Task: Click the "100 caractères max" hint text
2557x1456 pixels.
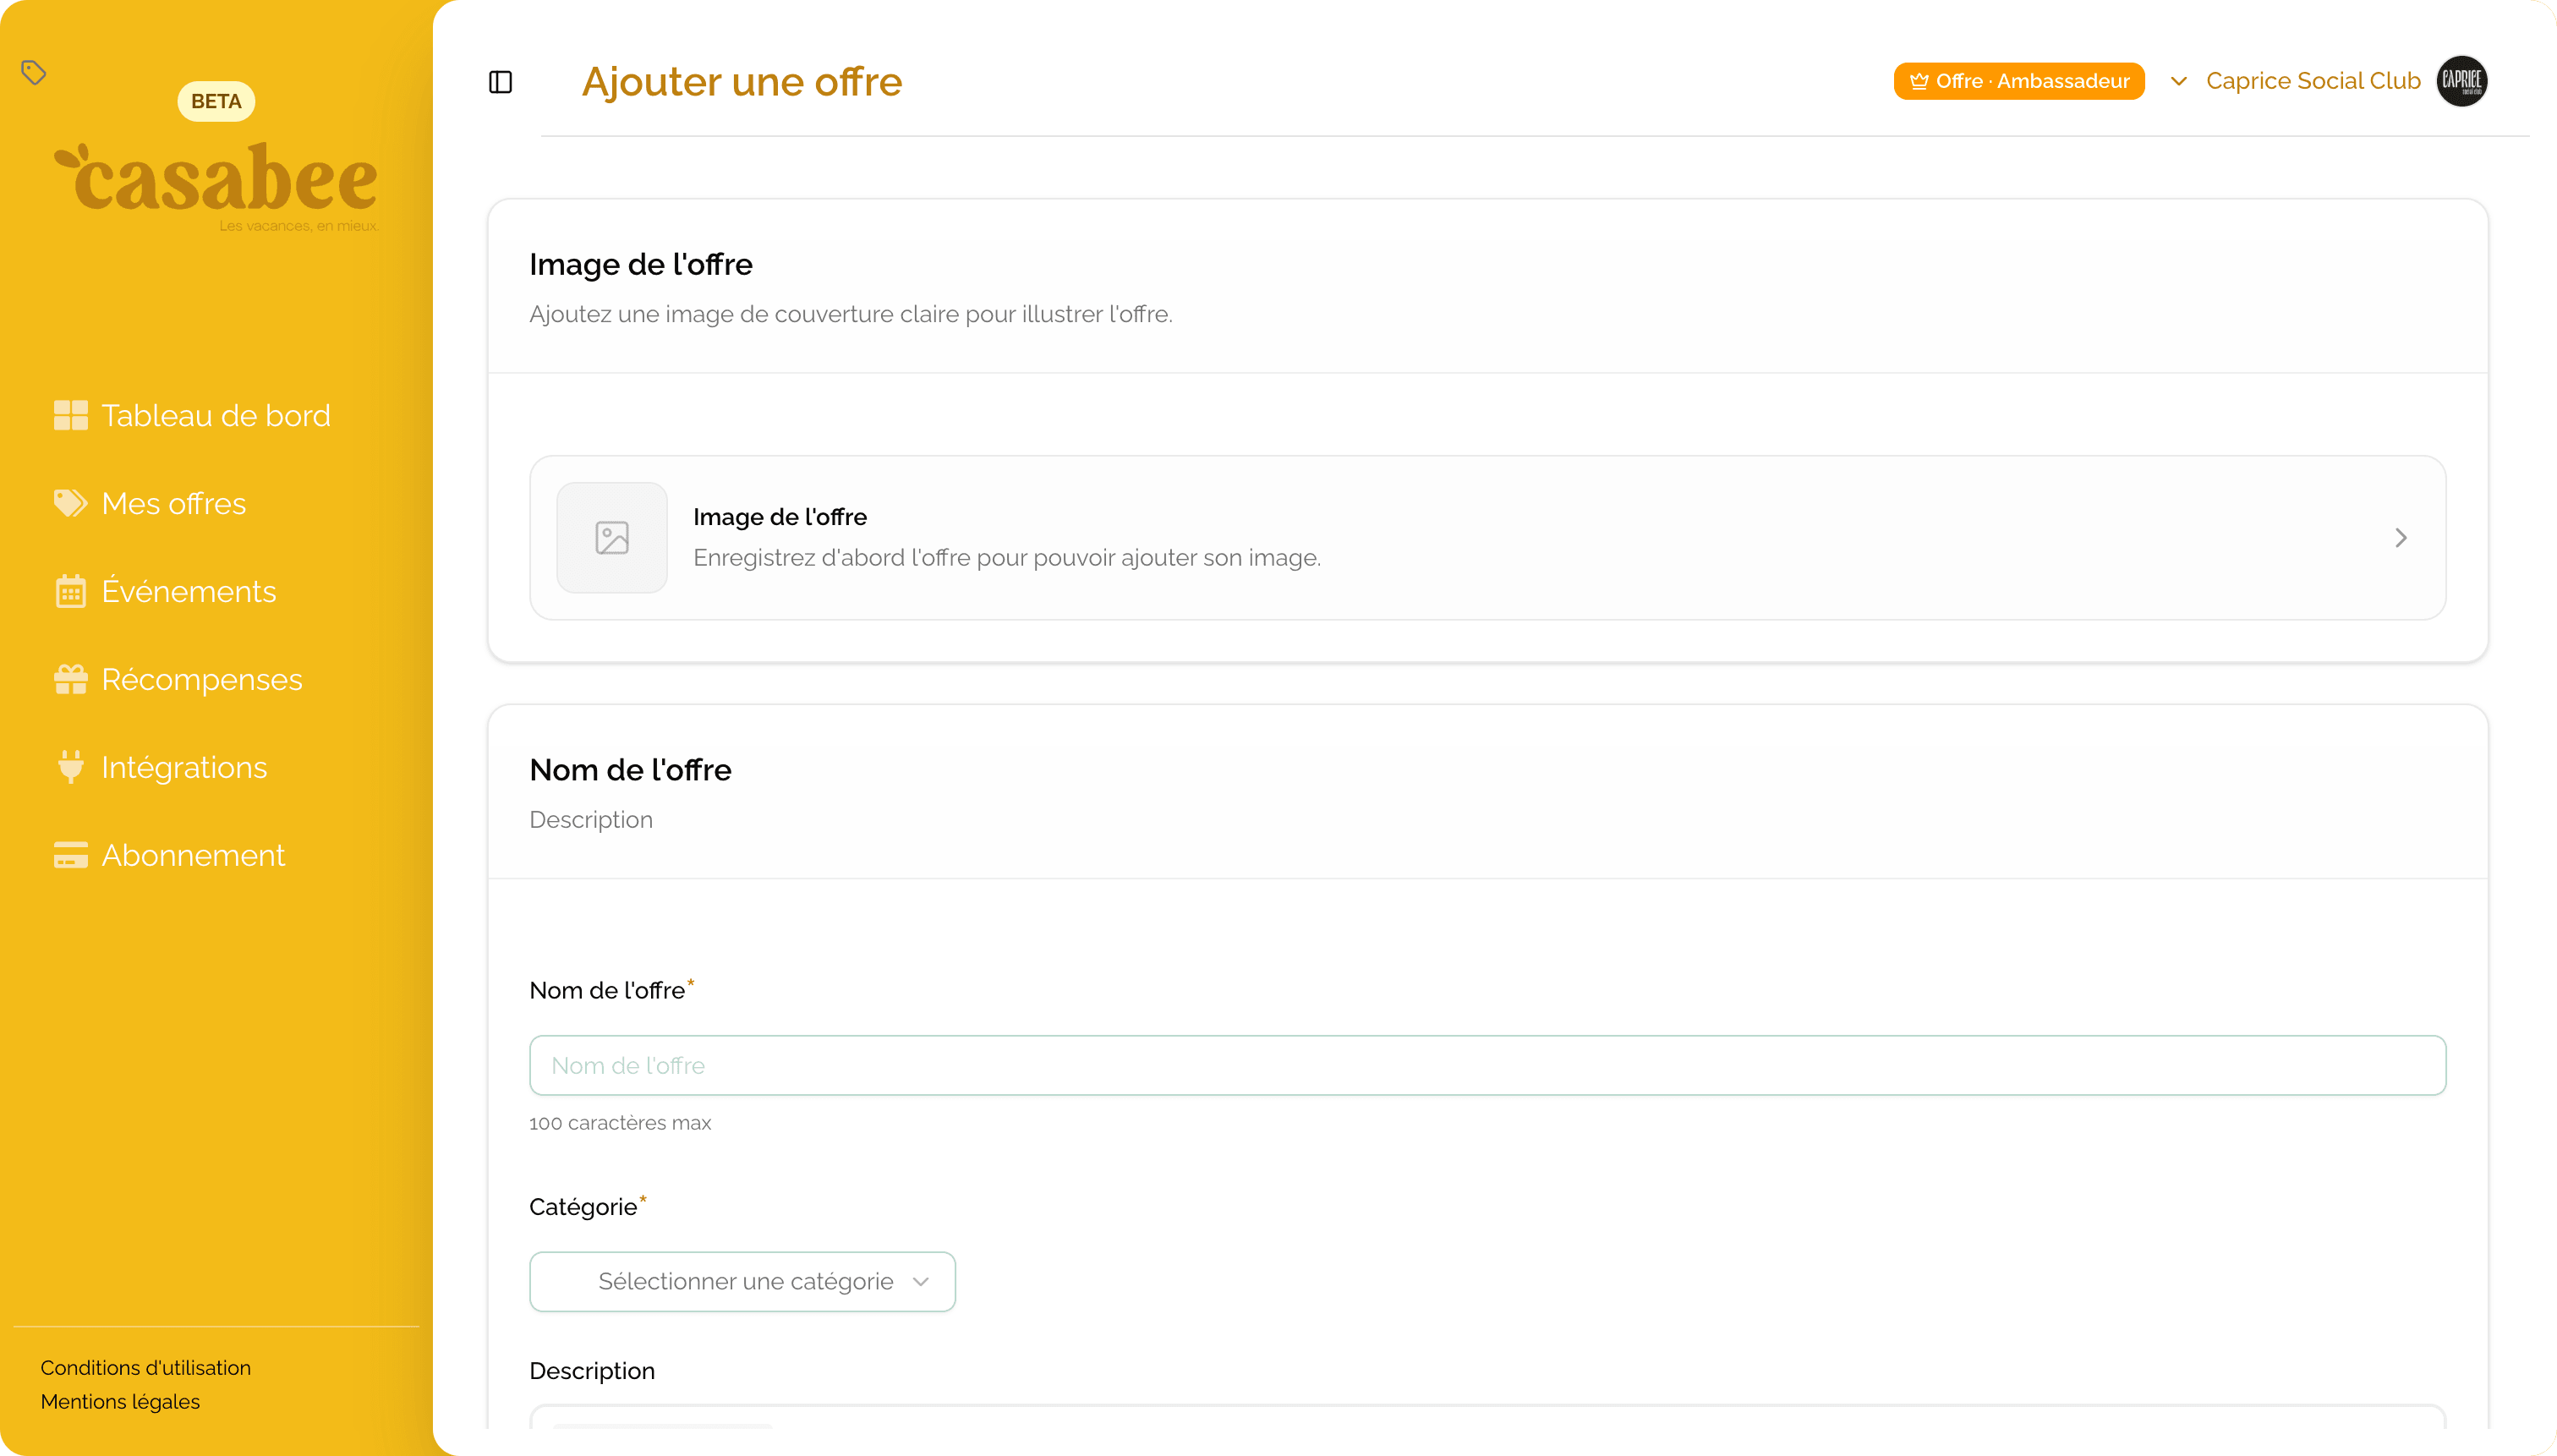Action: pos(620,1122)
